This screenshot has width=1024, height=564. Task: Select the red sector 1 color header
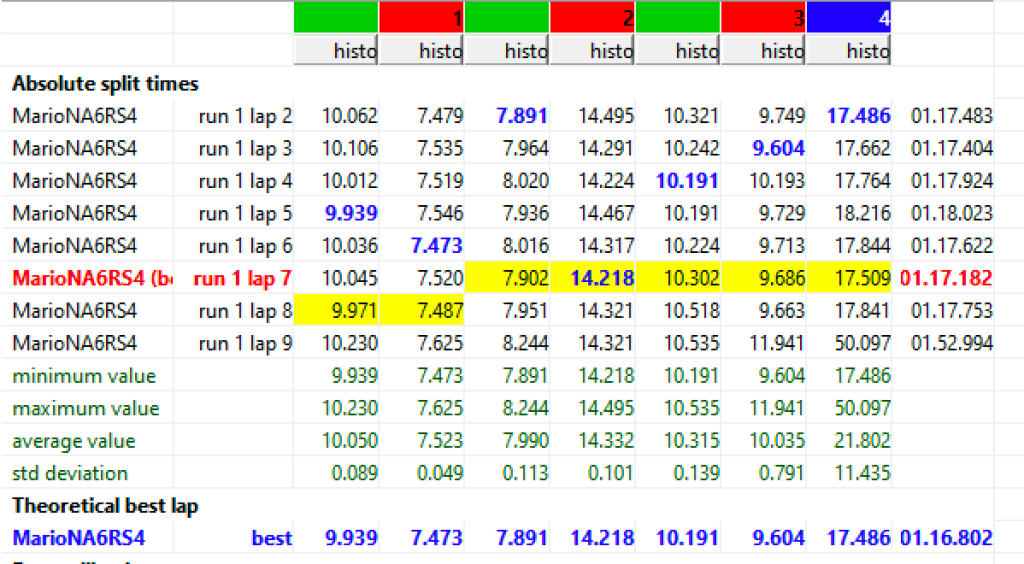[x=421, y=17]
